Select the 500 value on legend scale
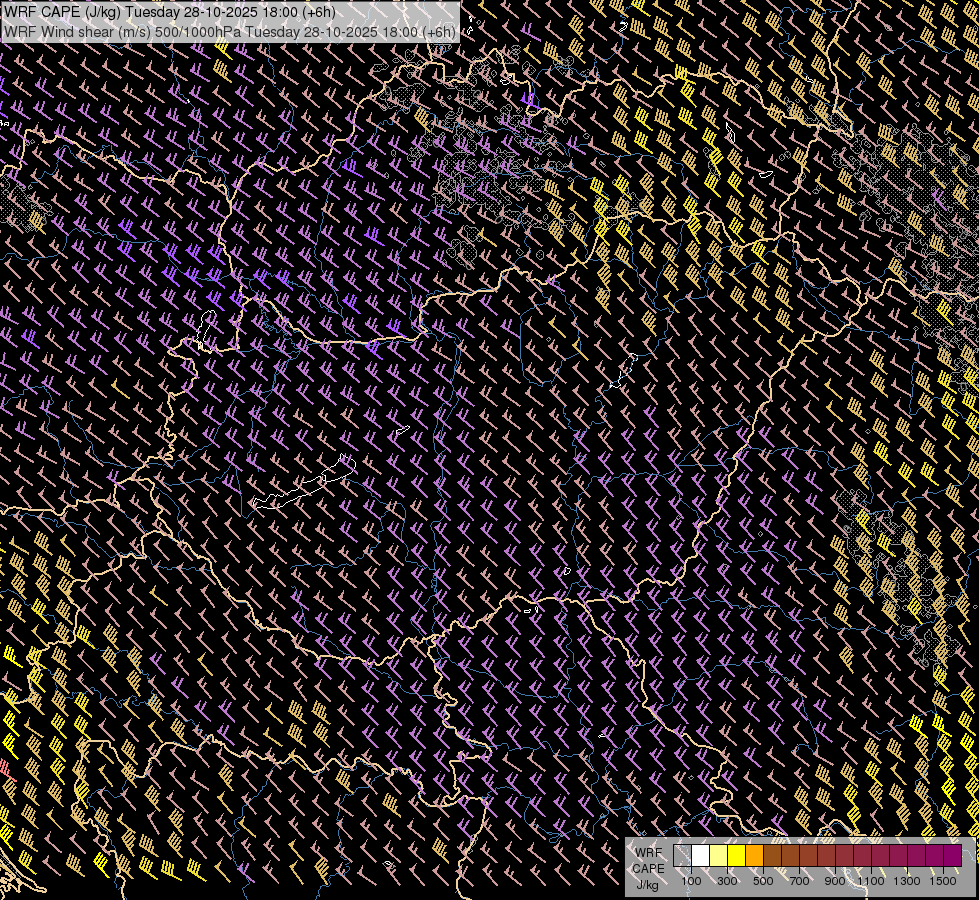Viewport: 979px width, 900px height. pyautogui.click(x=763, y=881)
